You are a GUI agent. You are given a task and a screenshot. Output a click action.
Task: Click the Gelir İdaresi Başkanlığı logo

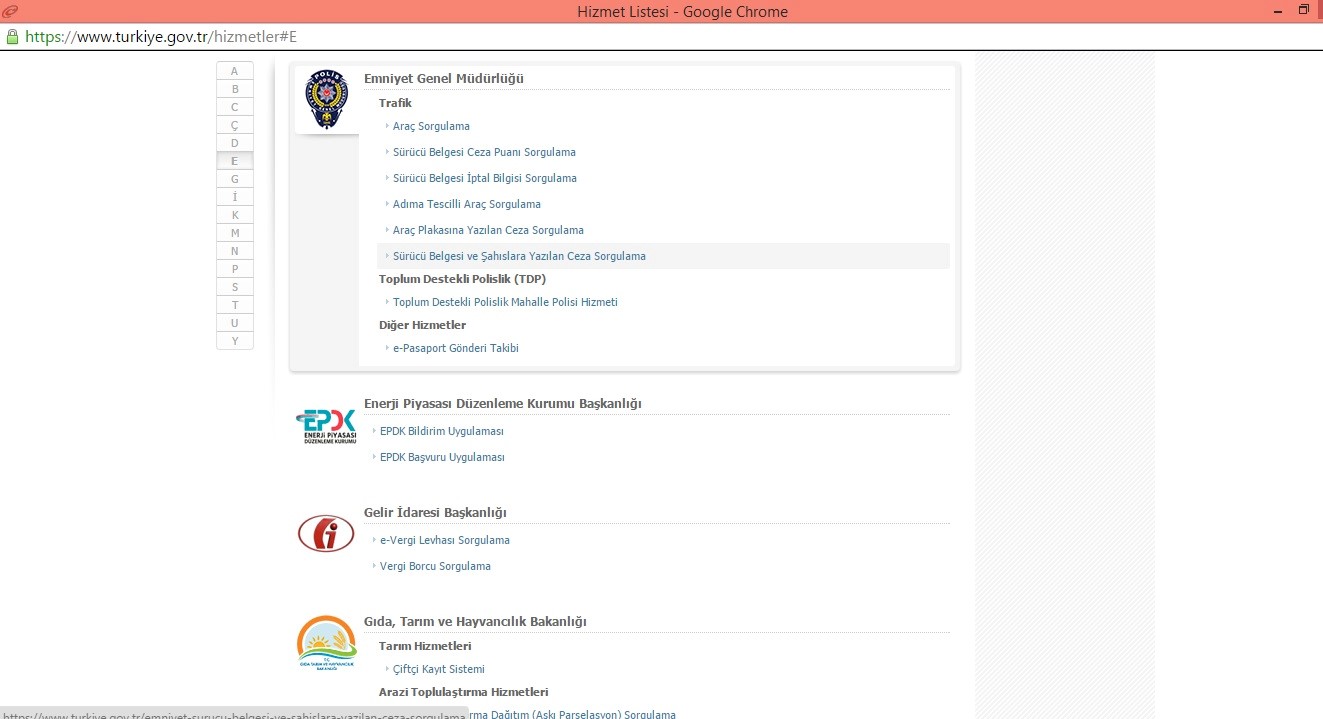pyautogui.click(x=326, y=533)
